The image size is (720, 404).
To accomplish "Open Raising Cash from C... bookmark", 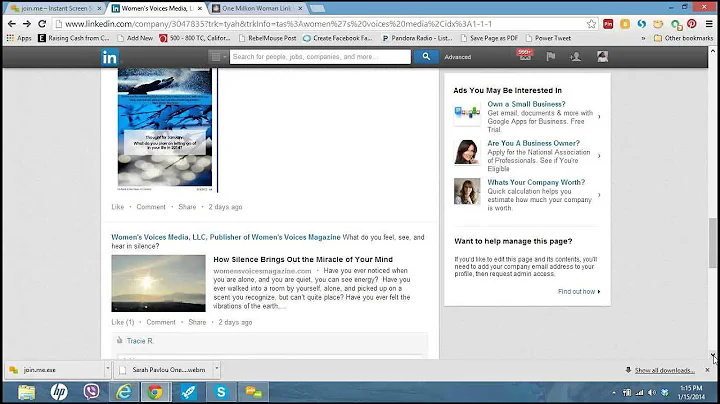I will click(73, 38).
